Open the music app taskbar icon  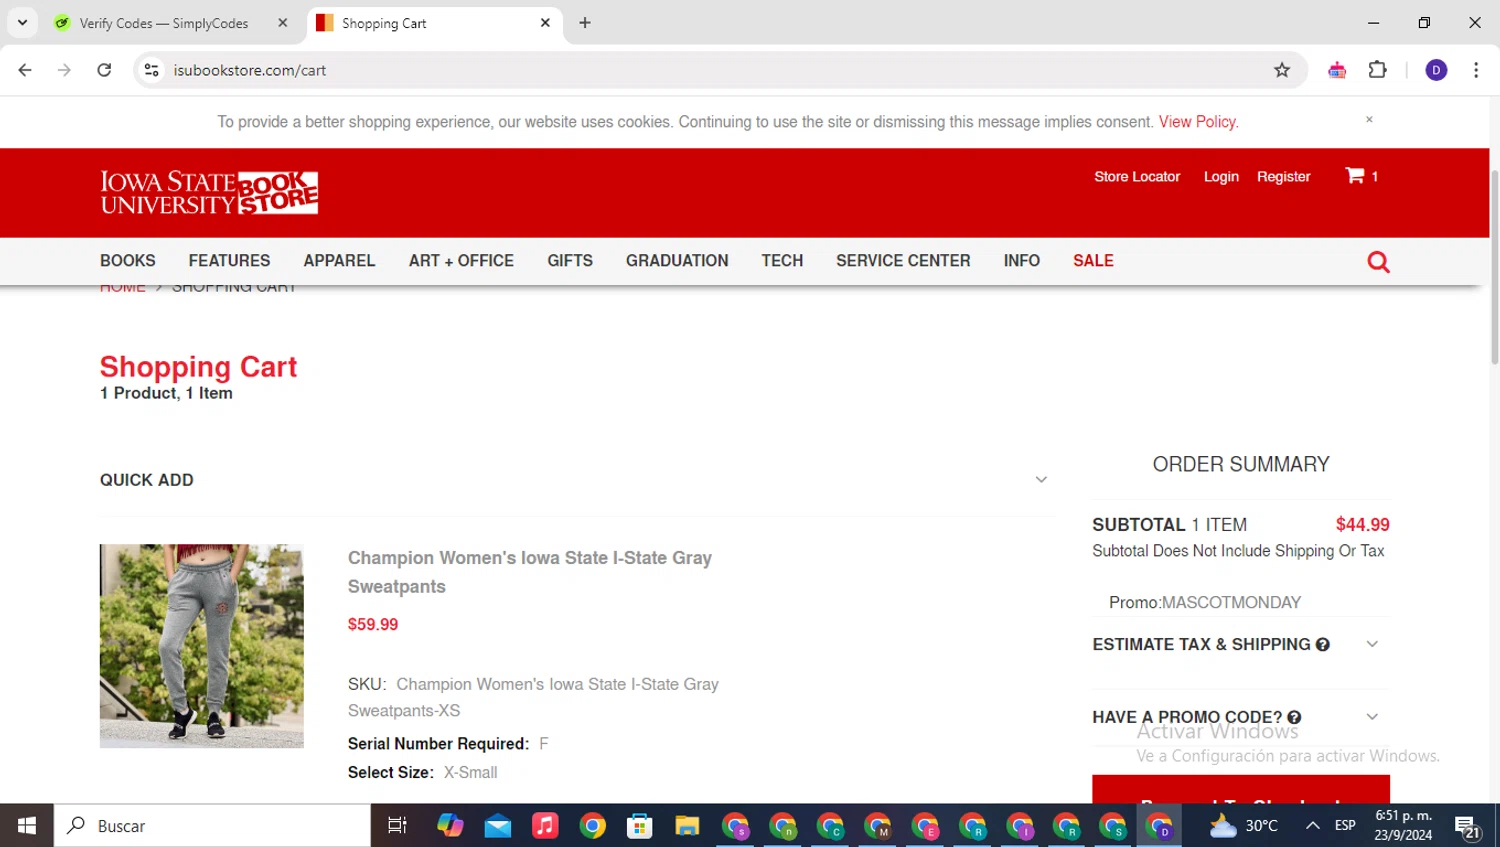pos(545,825)
